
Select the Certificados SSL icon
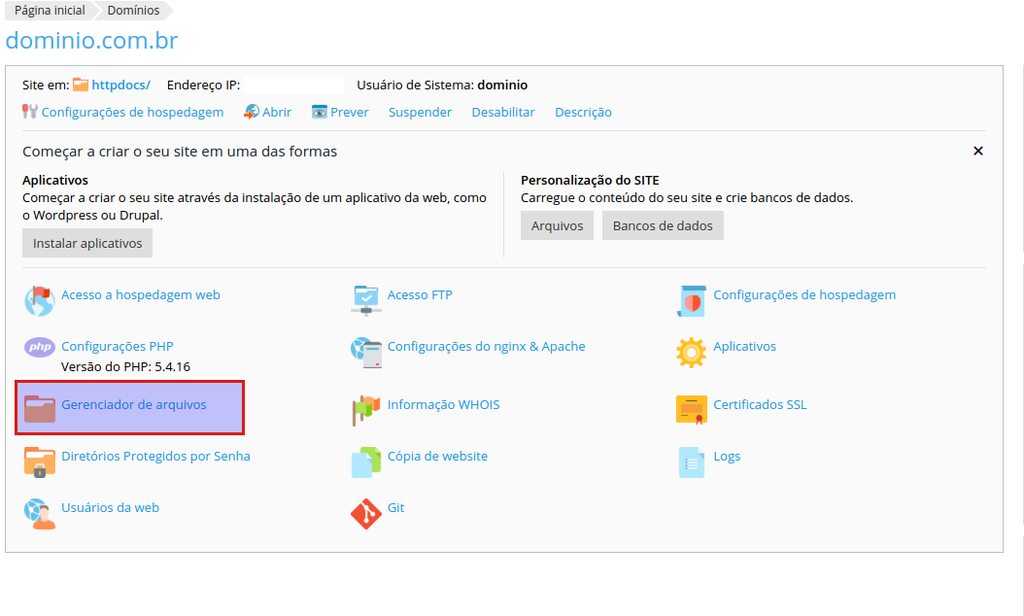point(692,408)
